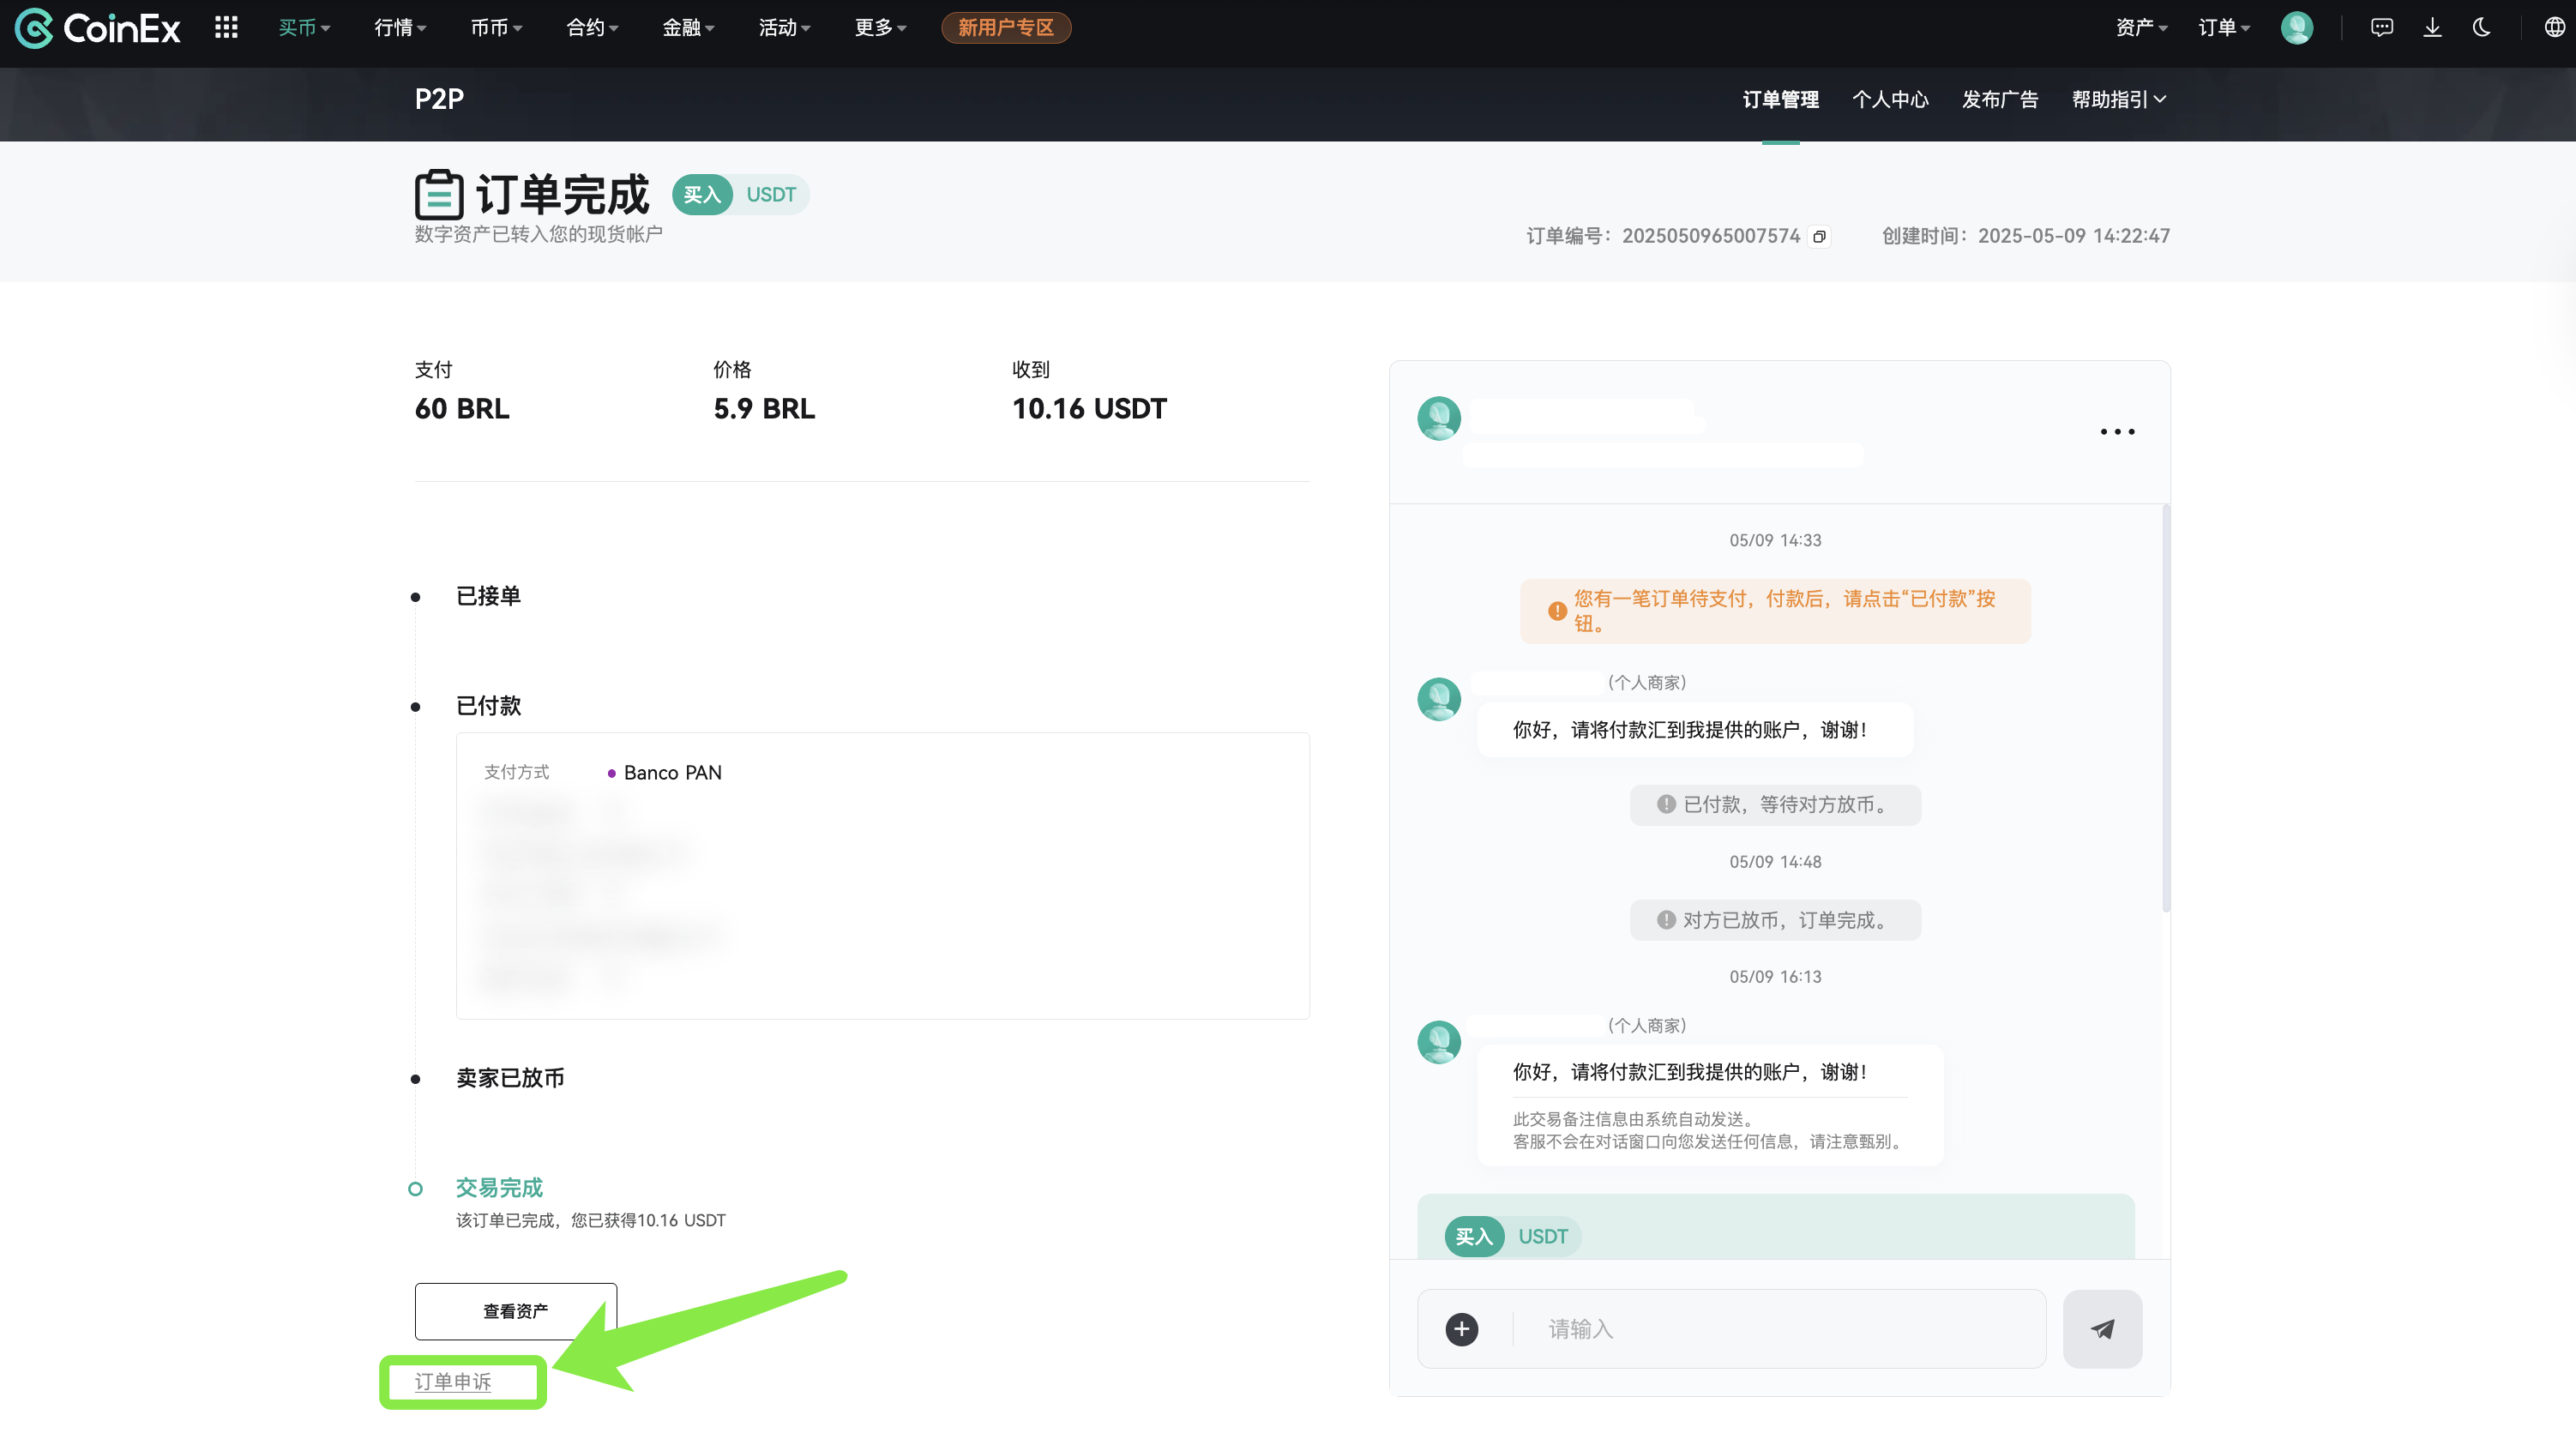Copy the order number 2025050965007574
Viewport: 2576px width, 1439px height.
click(1819, 236)
